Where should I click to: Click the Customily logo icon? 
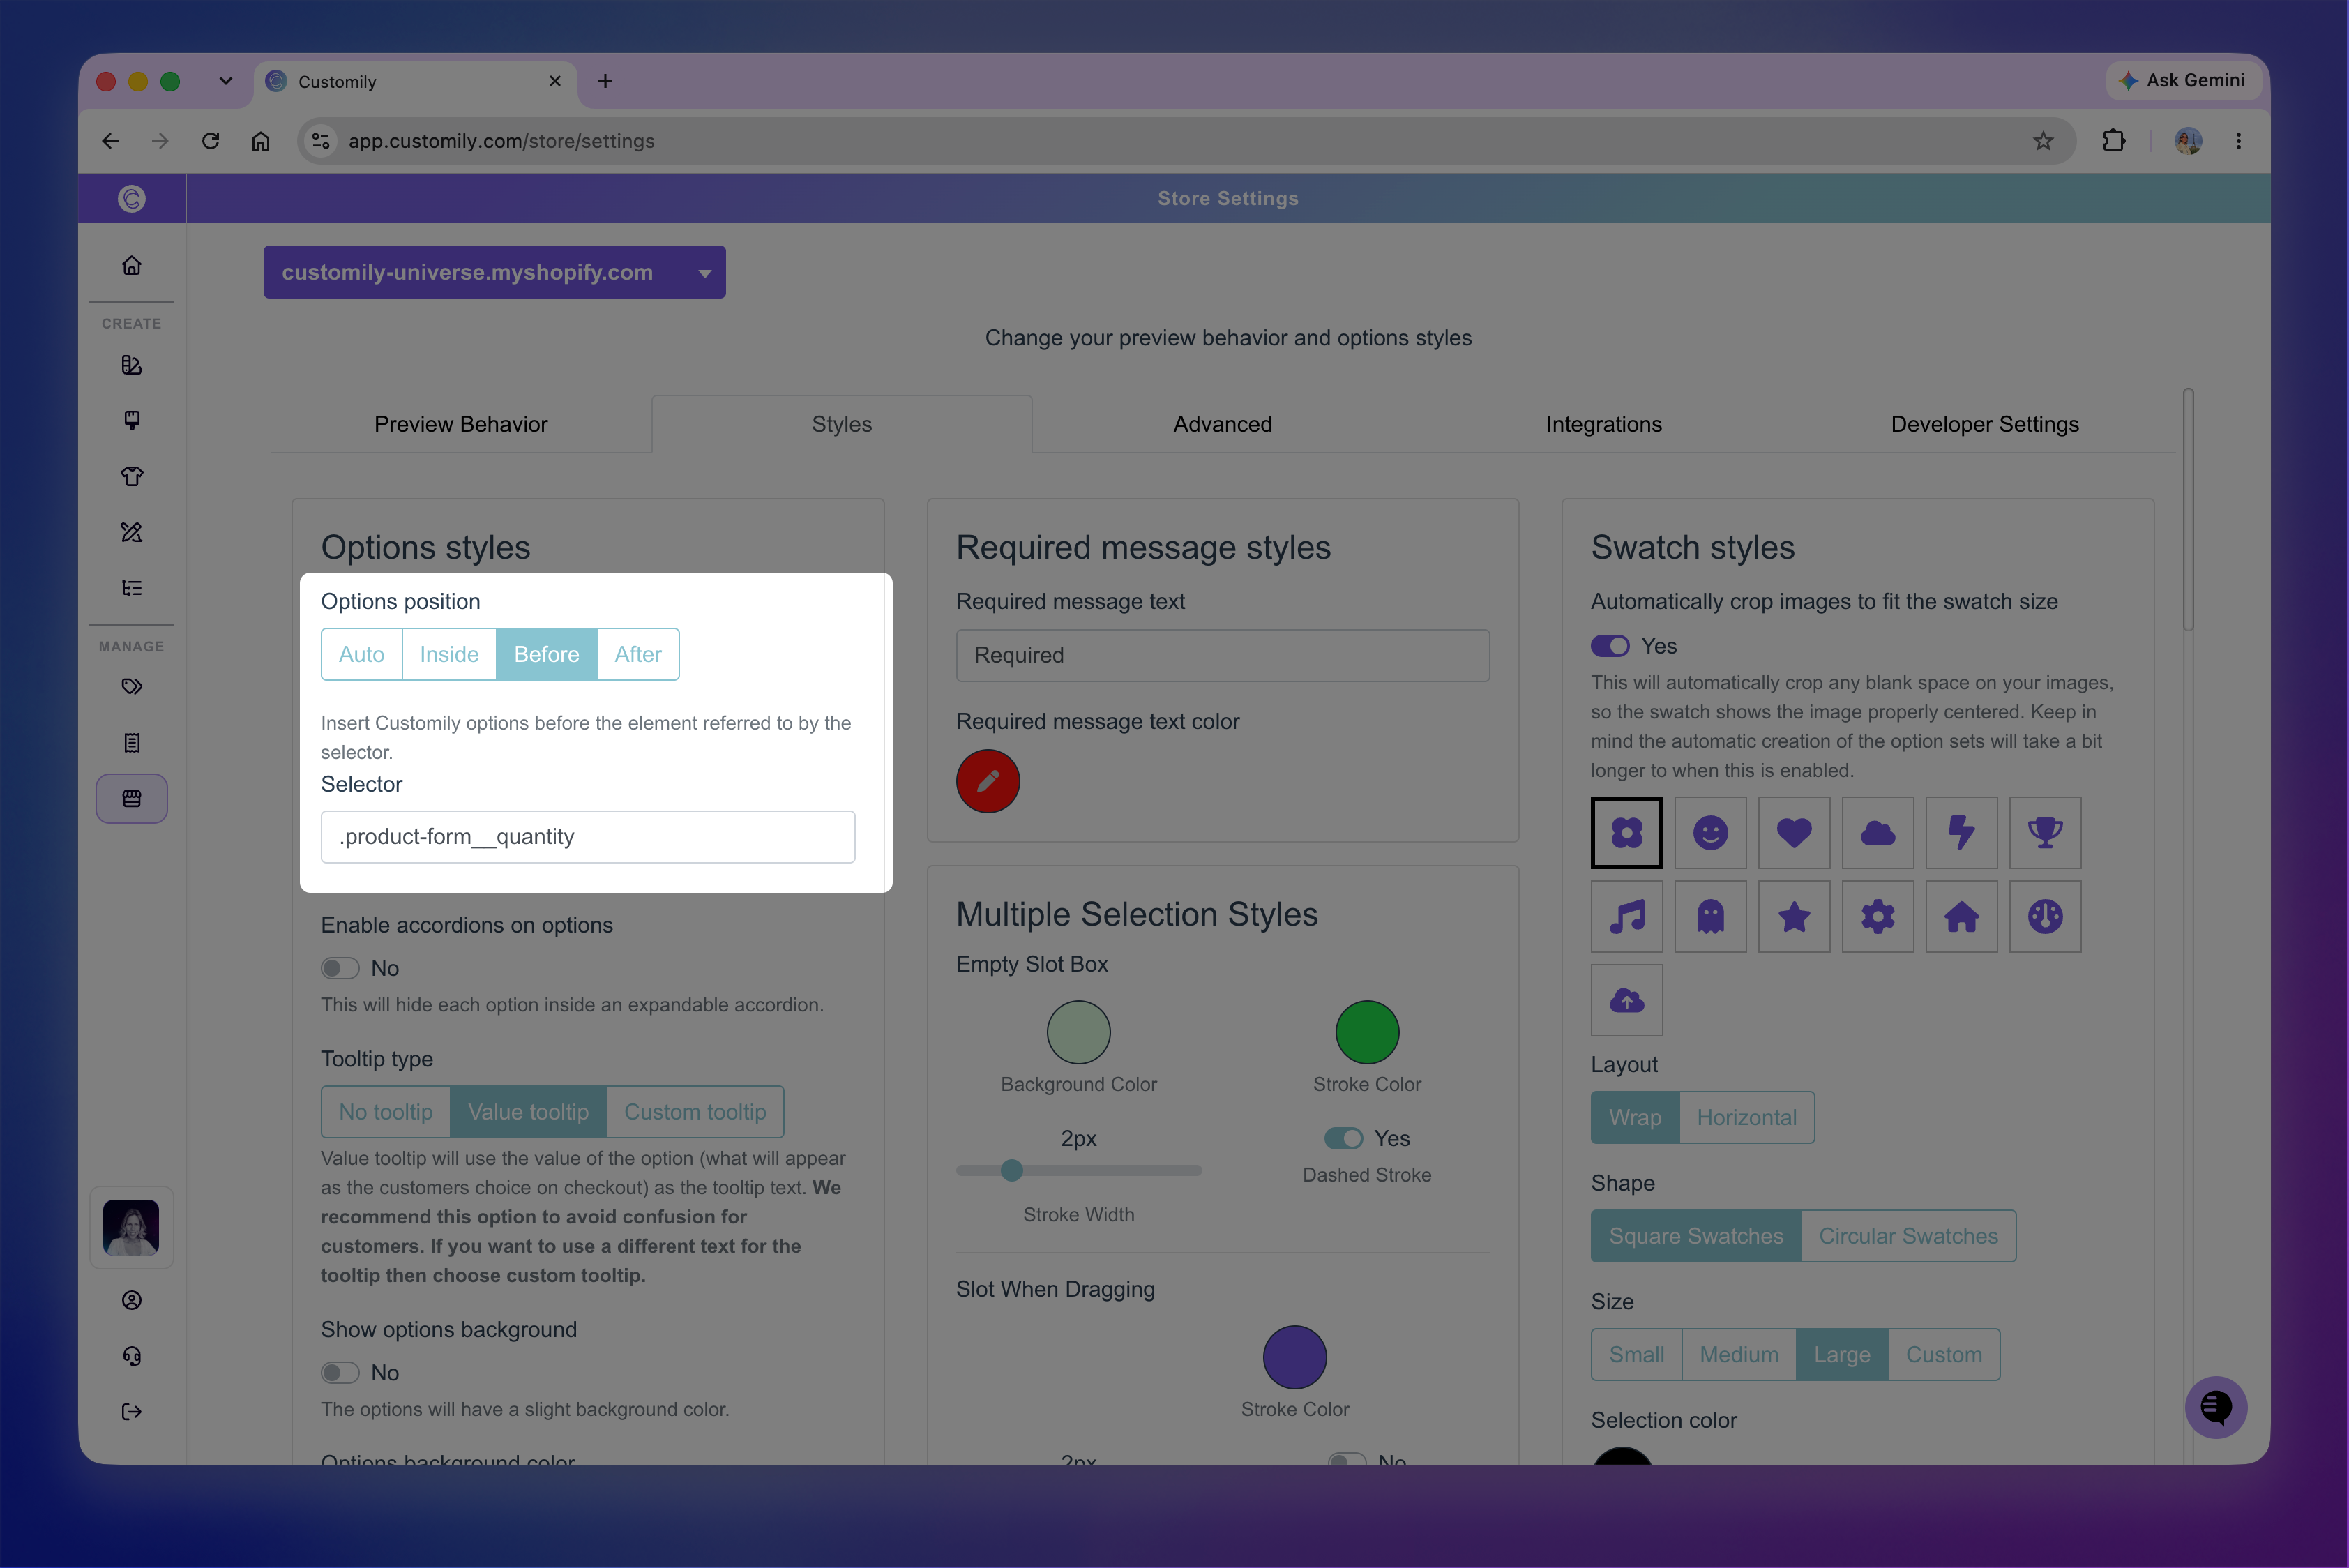(131, 199)
